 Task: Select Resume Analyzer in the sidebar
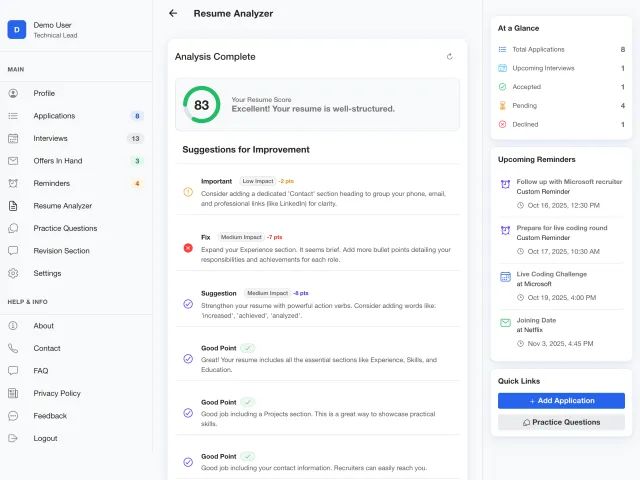76,206
